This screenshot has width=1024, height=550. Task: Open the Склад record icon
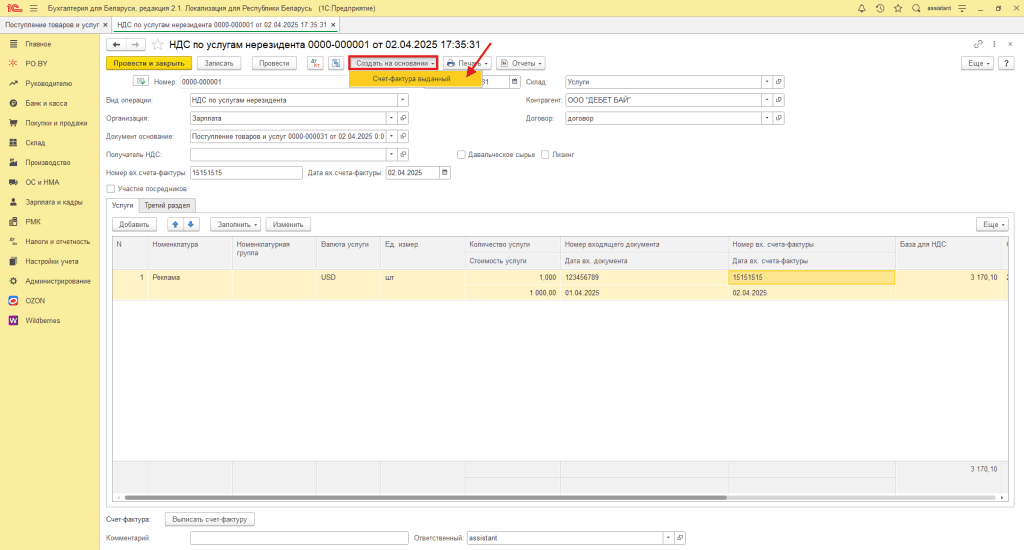(x=778, y=82)
